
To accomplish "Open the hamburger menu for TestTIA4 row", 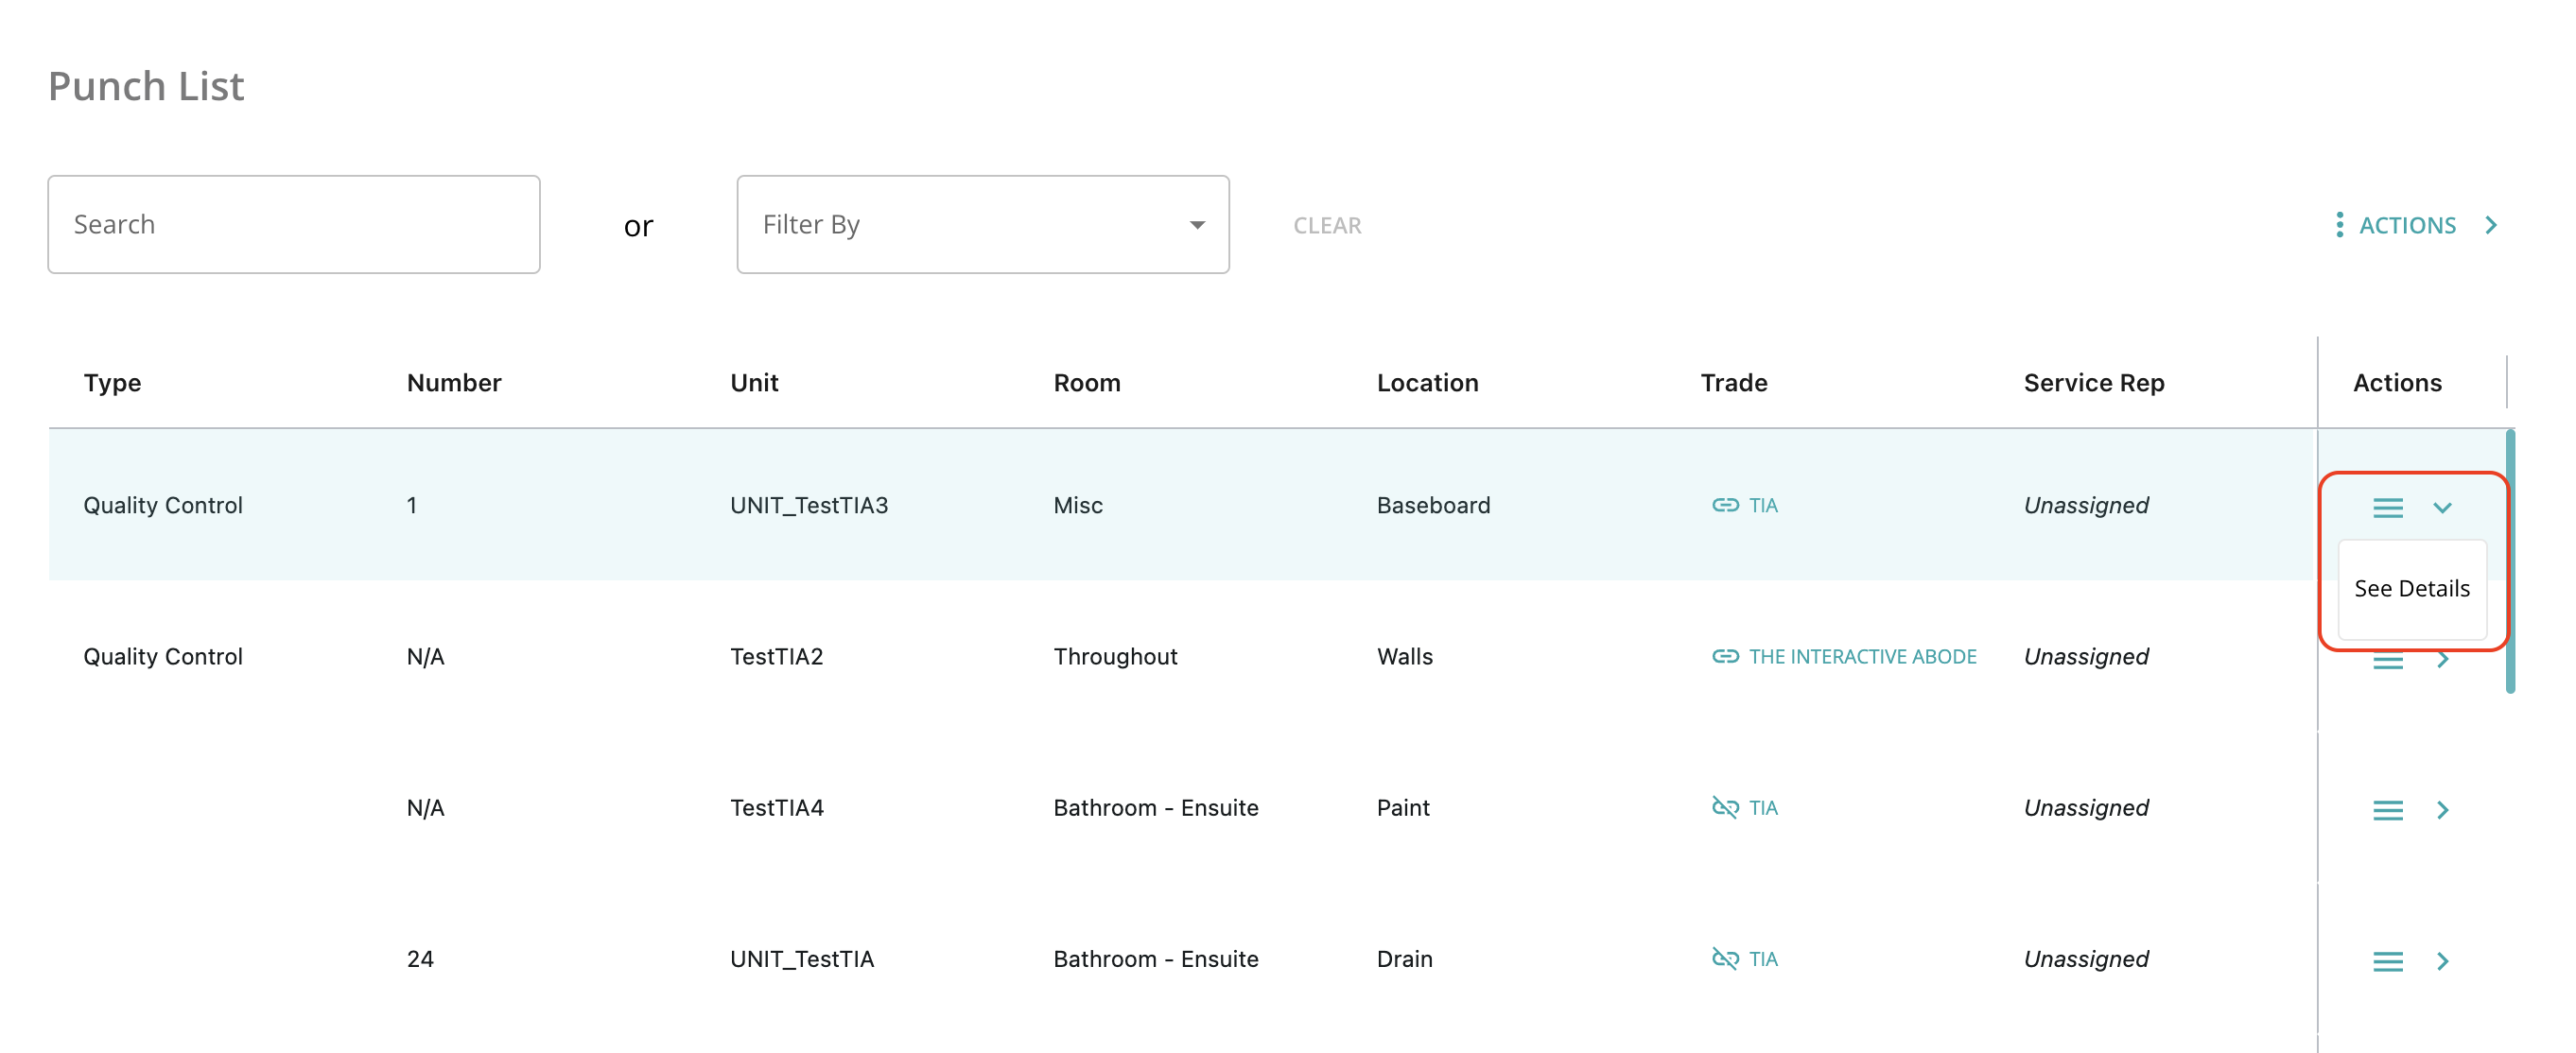I will click(2387, 809).
